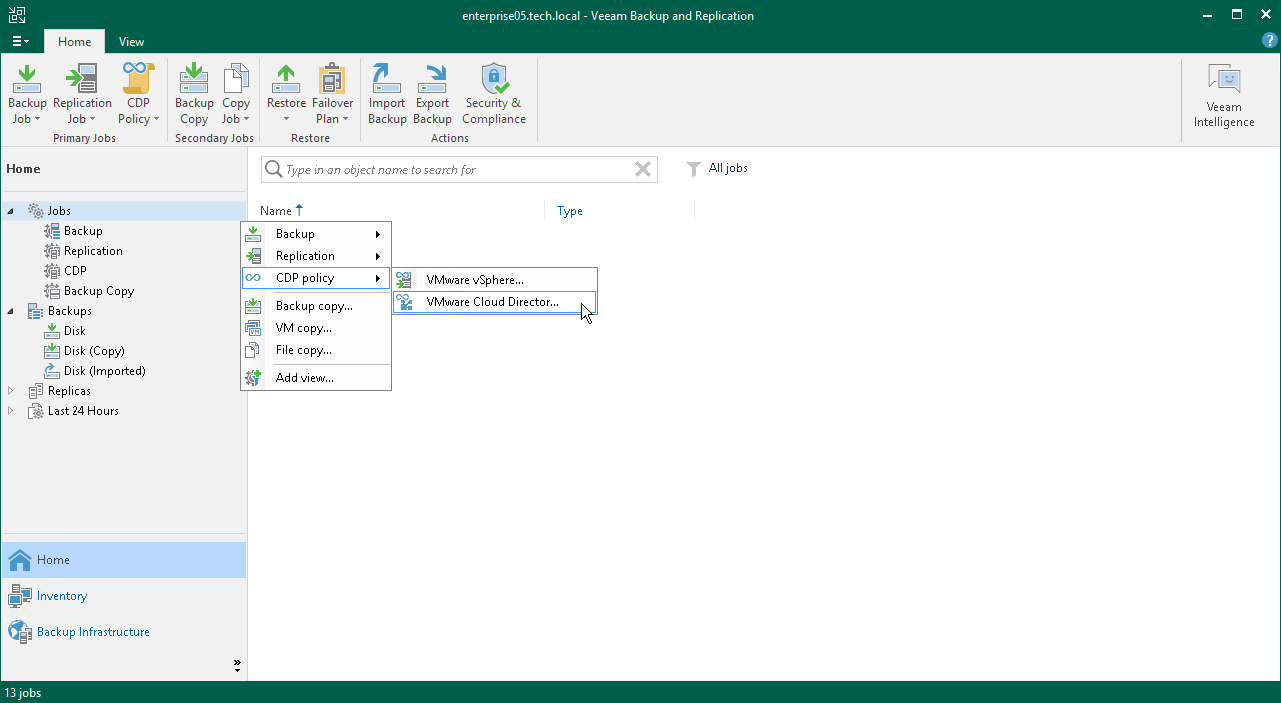Select VM copy... in context menu

(x=316, y=328)
